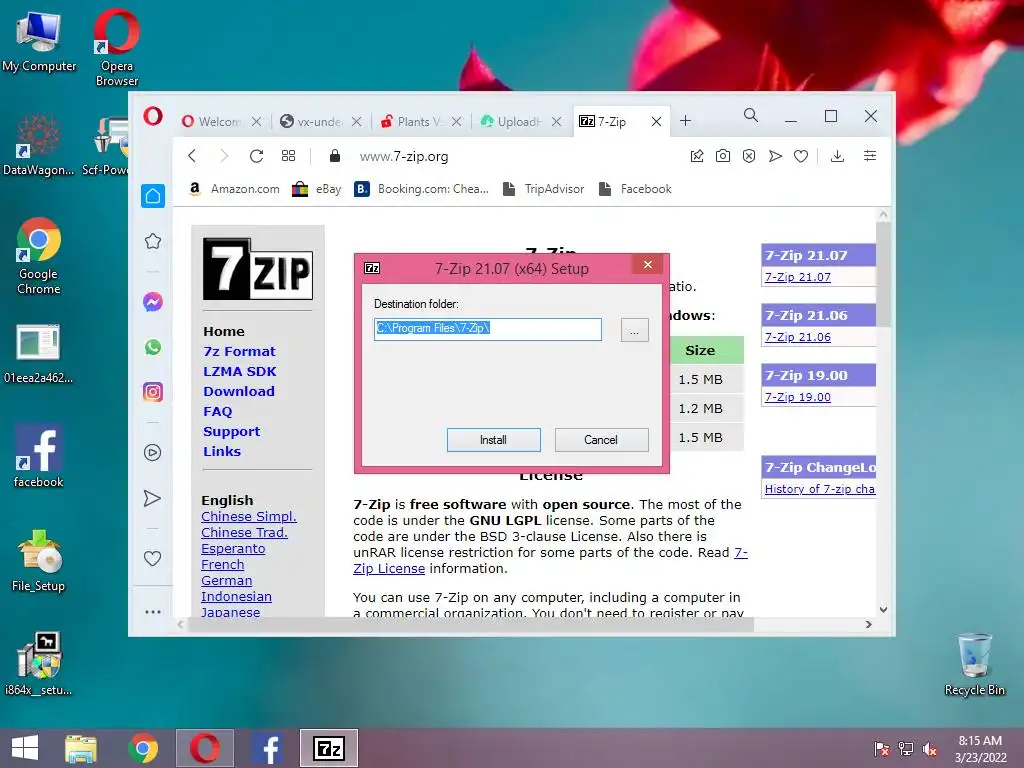Open the LZMA SDK link
1024x768 pixels.
coord(240,372)
